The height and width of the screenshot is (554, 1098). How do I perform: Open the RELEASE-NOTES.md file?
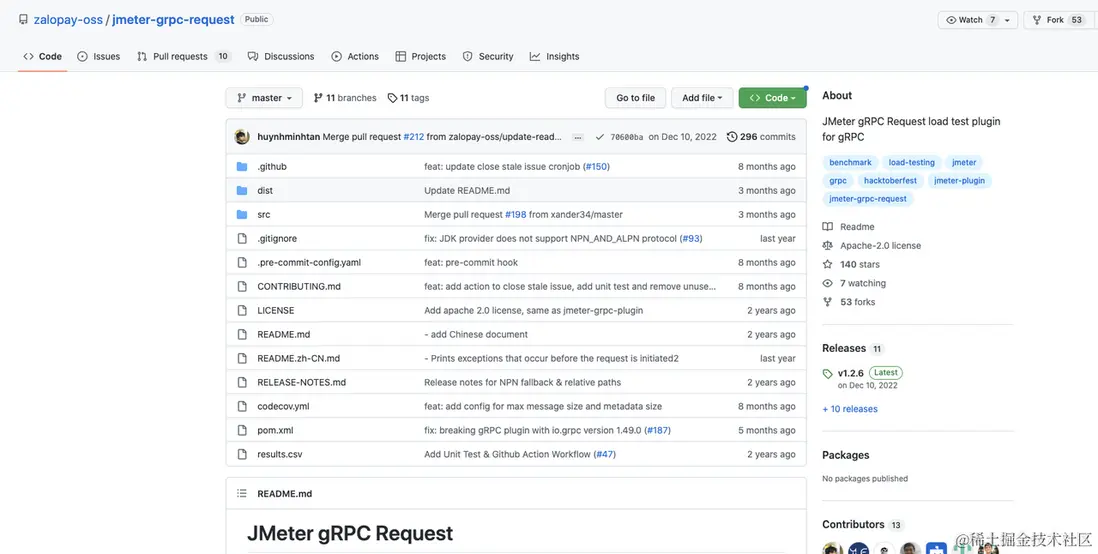[x=301, y=382]
